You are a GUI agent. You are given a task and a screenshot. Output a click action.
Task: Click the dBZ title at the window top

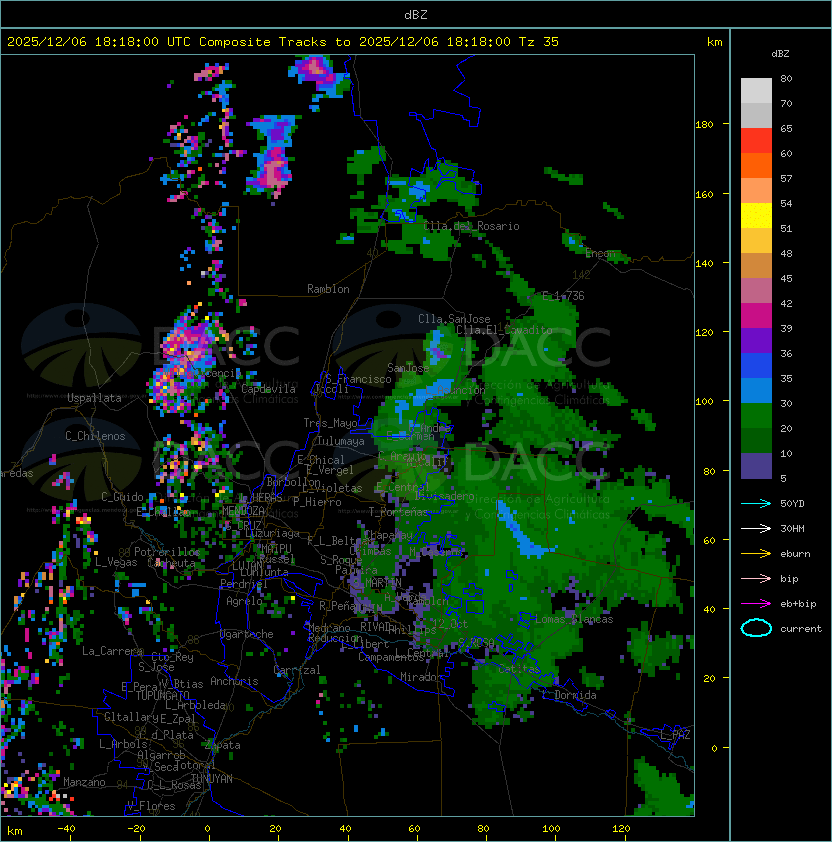coord(416,14)
